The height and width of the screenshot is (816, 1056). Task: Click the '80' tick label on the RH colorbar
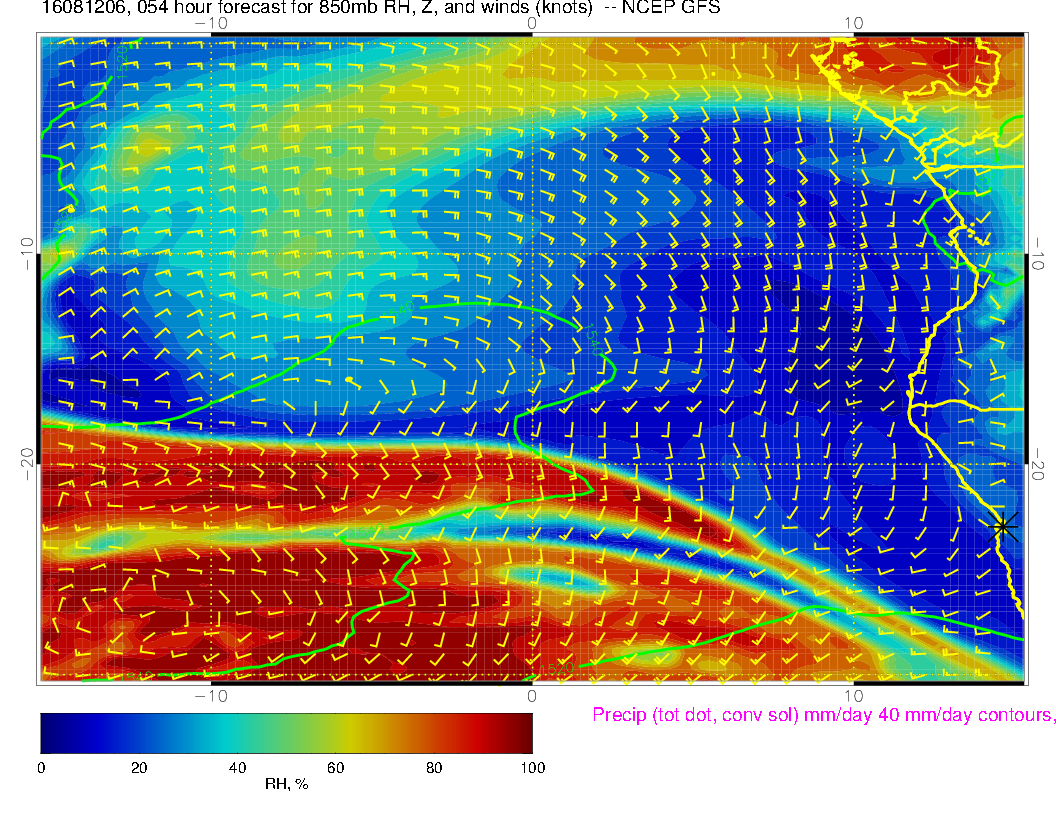434,768
